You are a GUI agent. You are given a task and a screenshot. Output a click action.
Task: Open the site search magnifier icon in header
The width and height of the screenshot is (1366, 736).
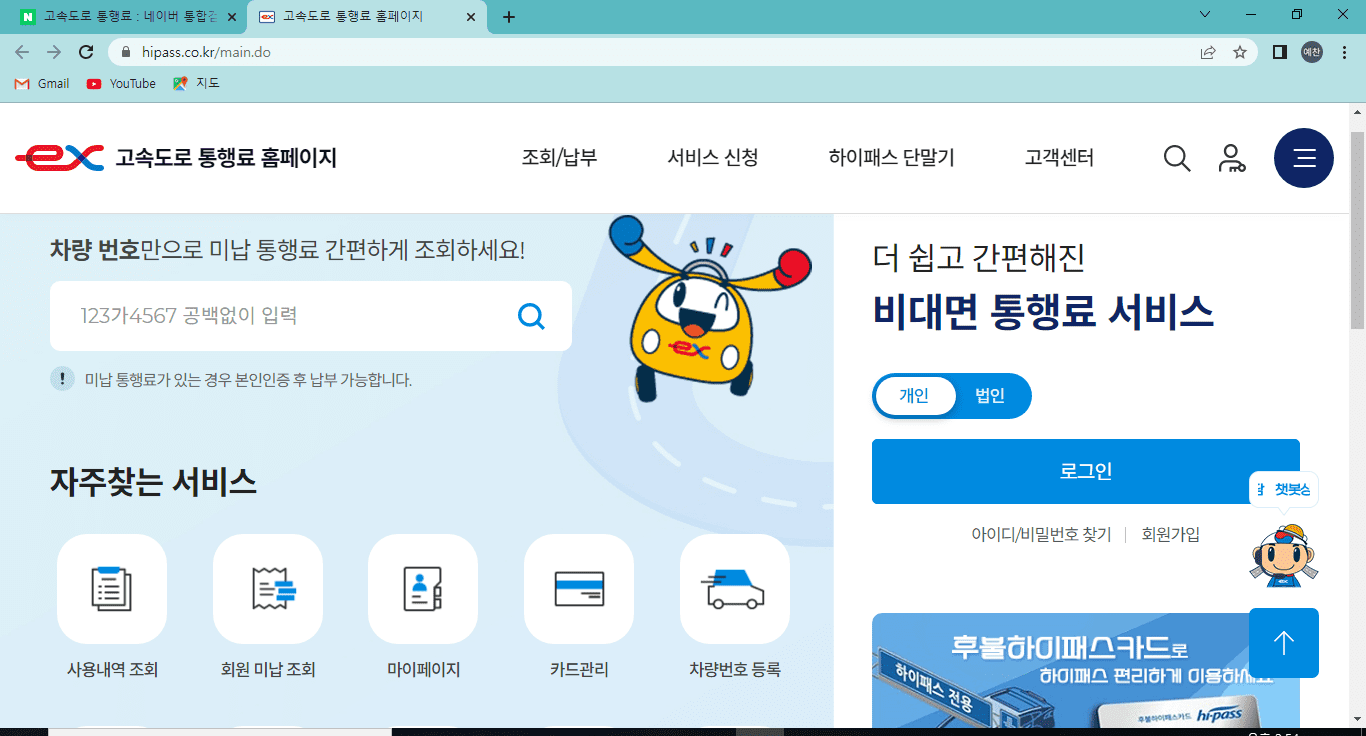(x=1177, y=158)
